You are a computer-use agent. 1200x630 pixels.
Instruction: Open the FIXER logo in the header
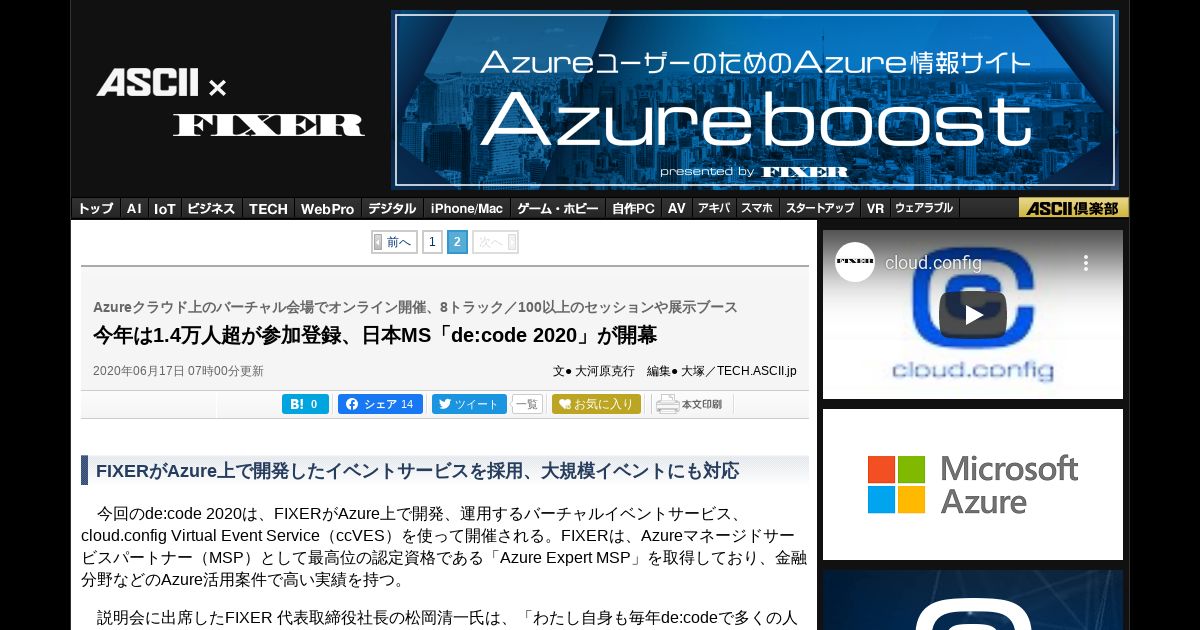[268, 125]
